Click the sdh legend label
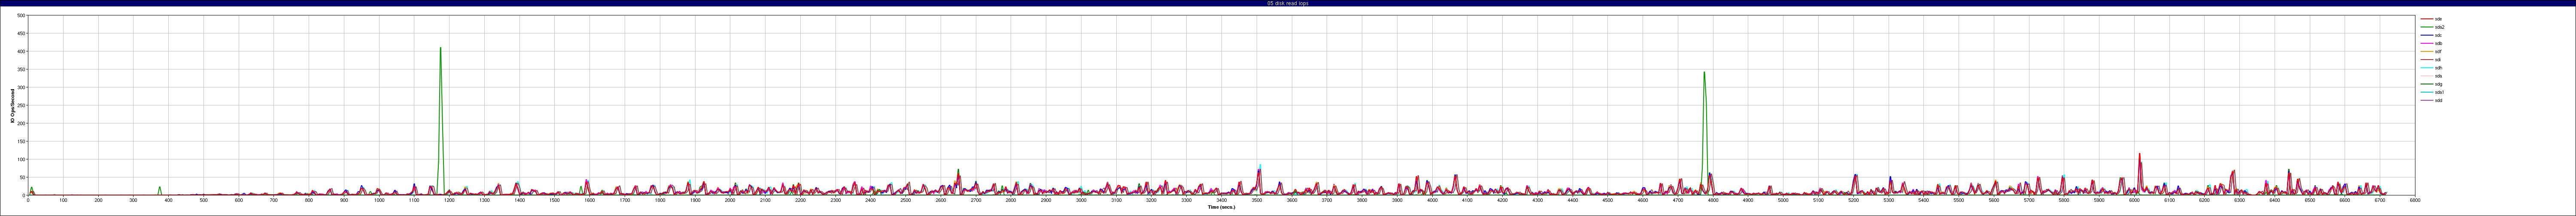The image size is (2576, 216). (2438, 68)
